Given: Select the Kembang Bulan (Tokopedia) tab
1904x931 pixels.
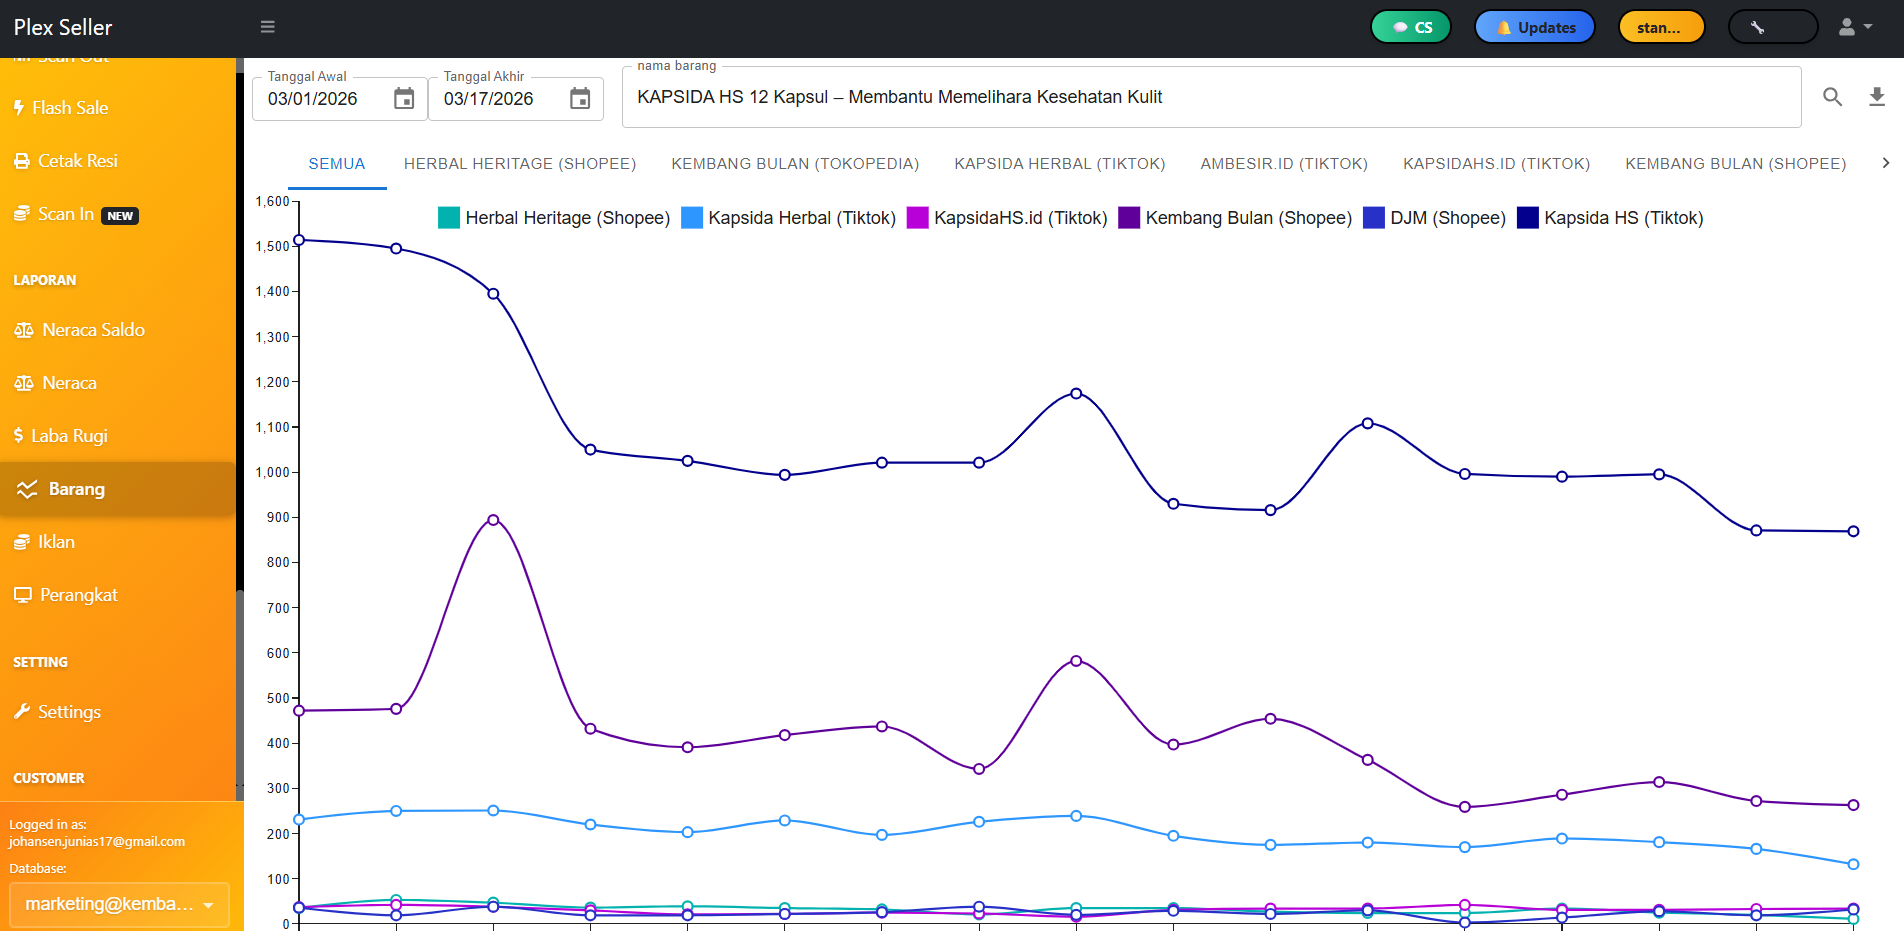Looking at the screenshot, I should tap(794, 164).
